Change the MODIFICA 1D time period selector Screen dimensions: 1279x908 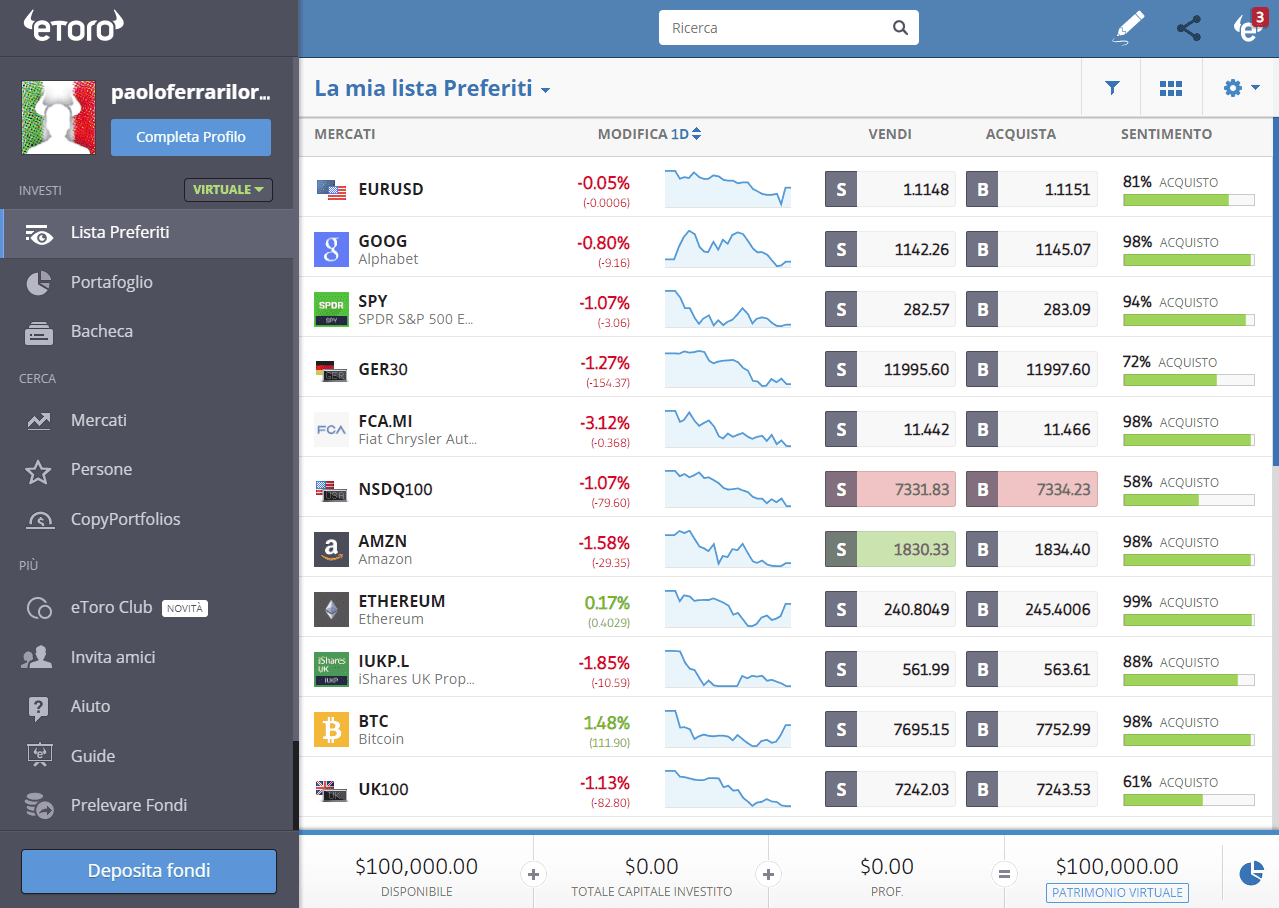tap(685, 134)
